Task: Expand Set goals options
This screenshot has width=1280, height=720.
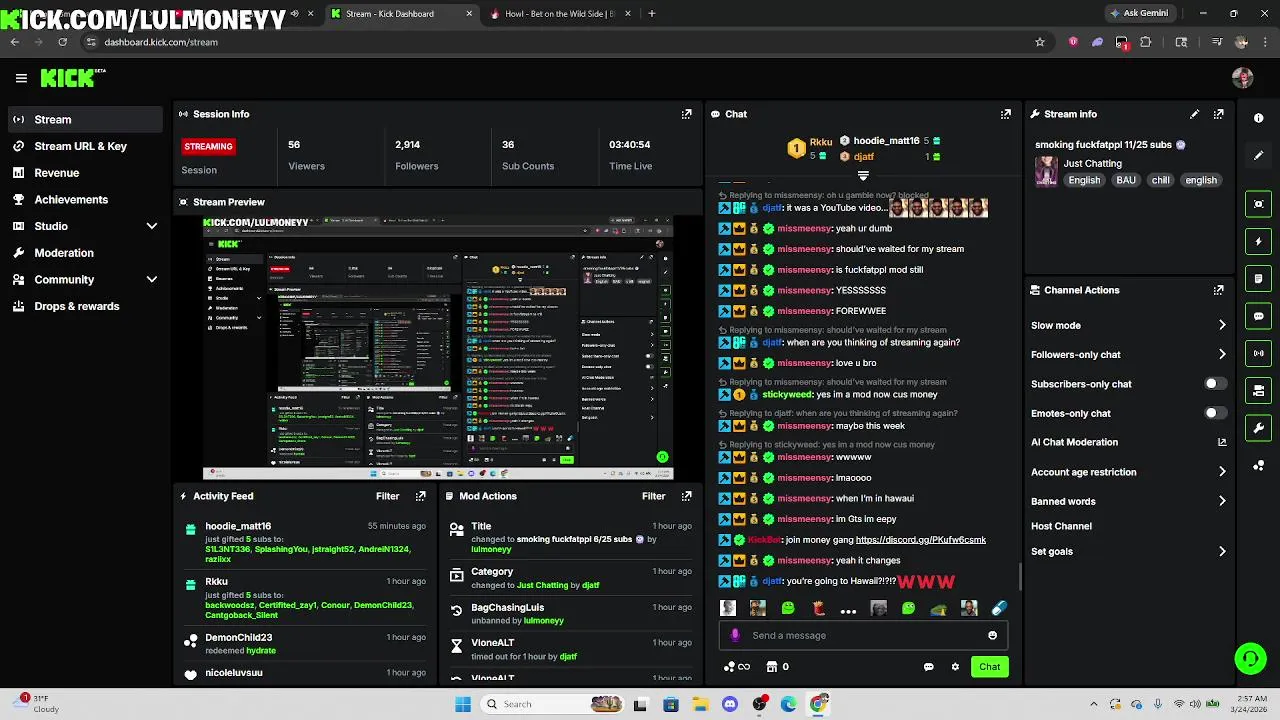Action: (x=1222, y=551)
